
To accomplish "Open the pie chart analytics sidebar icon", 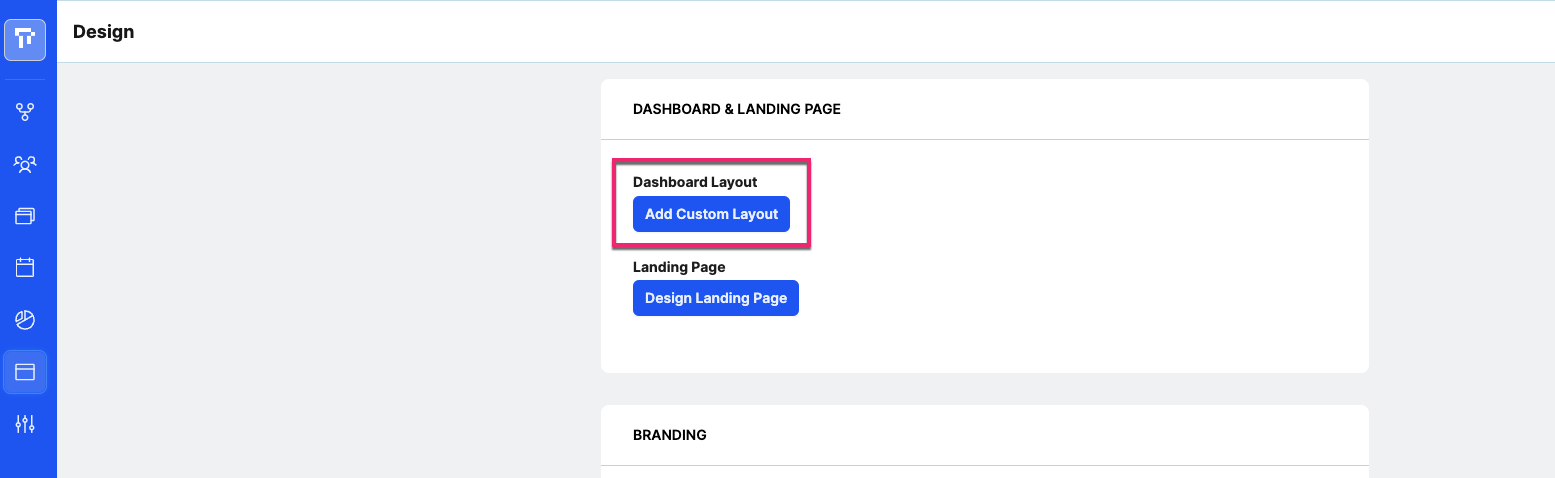I will 25,320.
